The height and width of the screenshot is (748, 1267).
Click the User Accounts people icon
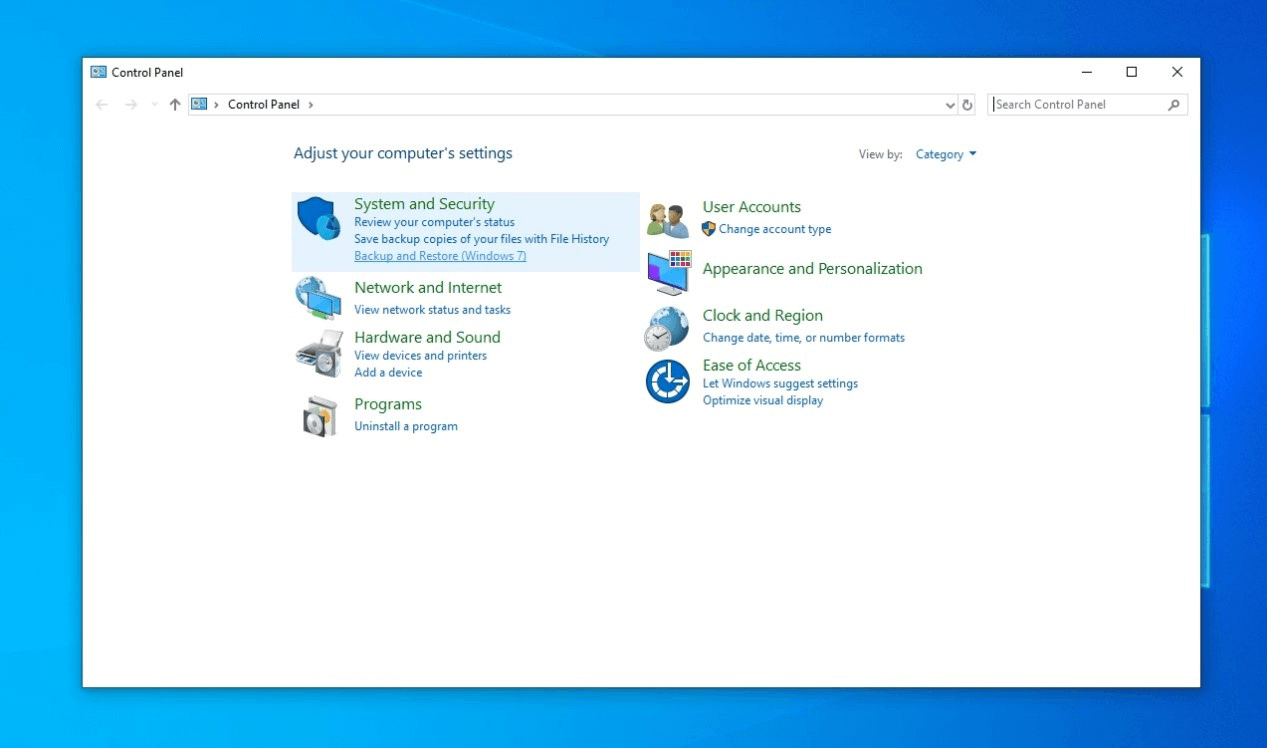[x=668, y=219]
